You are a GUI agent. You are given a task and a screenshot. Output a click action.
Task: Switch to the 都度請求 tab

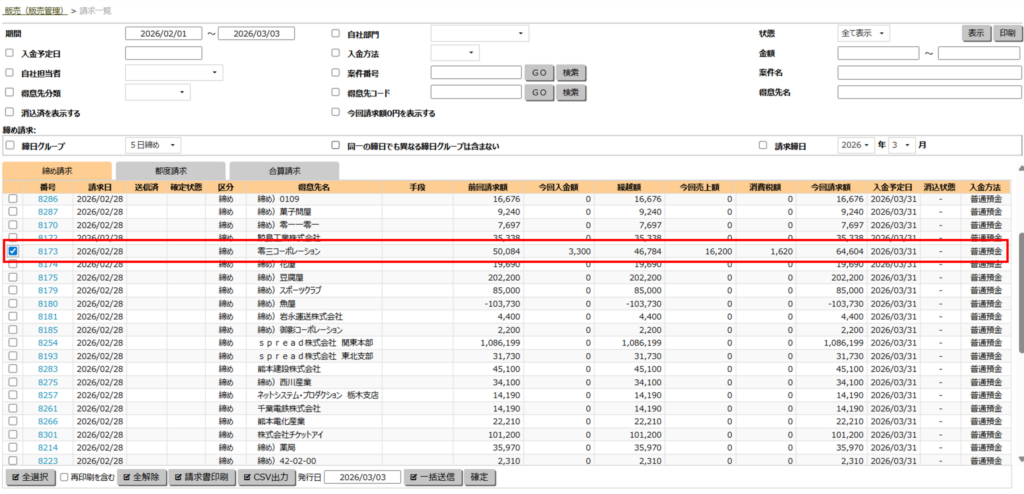pos(171,171)
